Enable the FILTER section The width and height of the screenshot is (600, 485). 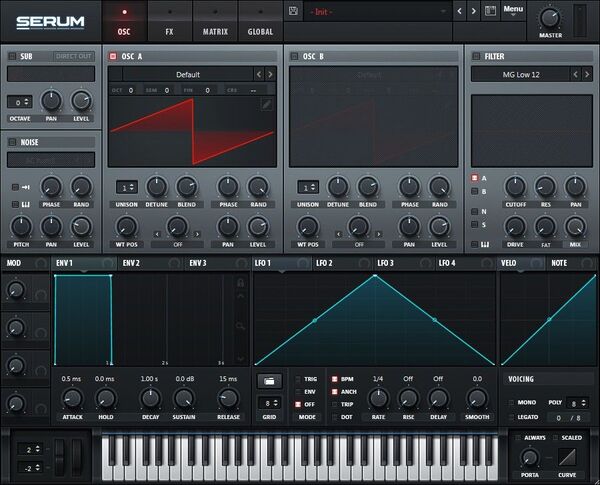tap(476, 56)
